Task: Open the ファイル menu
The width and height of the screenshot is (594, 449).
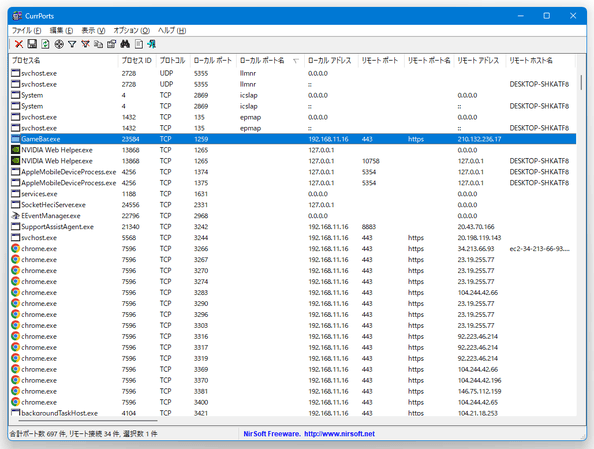Action: 26,30
